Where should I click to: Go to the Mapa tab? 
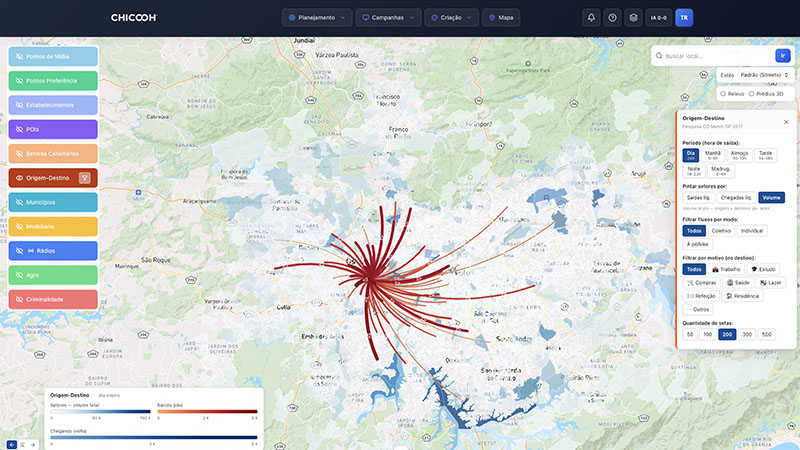coord(501,17)
